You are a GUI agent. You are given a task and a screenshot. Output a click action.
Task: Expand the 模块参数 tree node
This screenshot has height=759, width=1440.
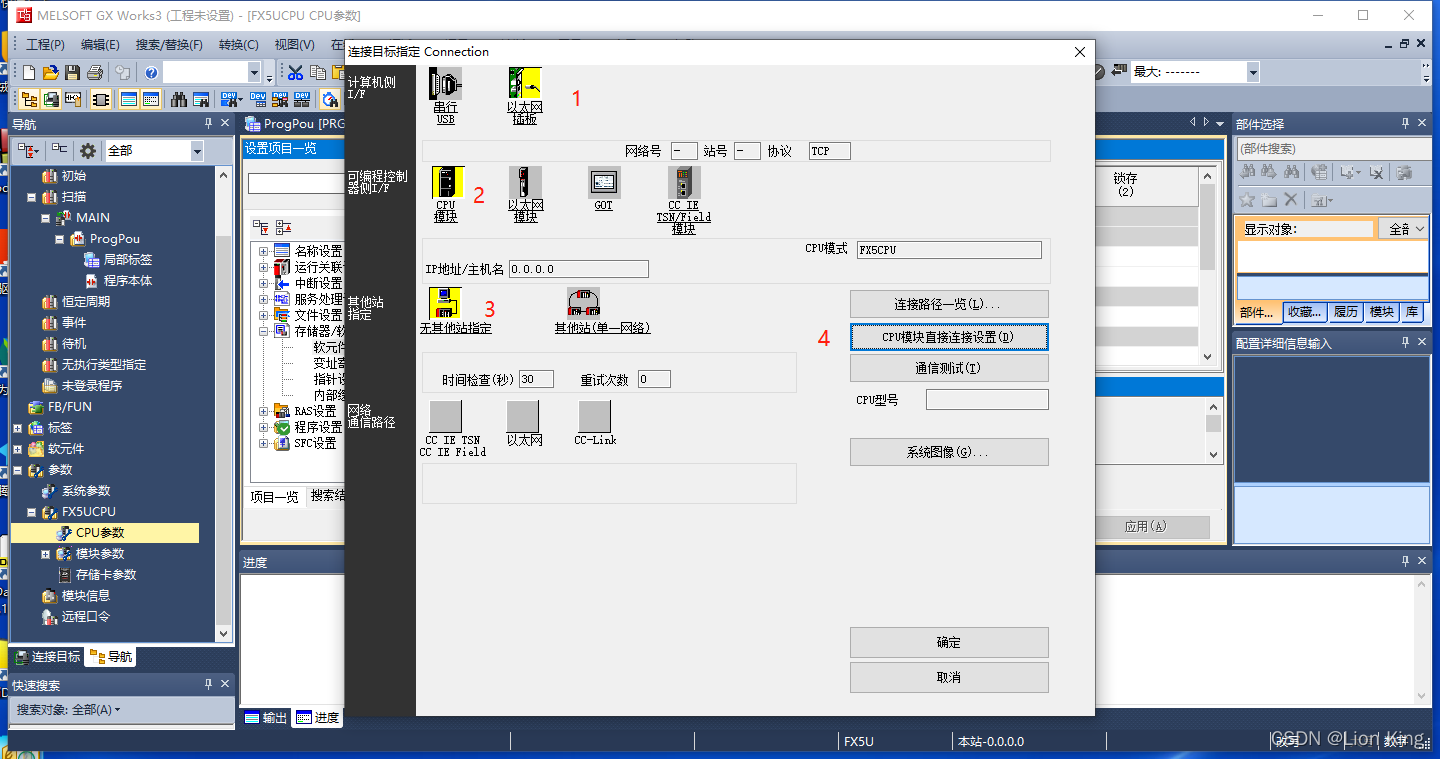click(x=46, y=554)
